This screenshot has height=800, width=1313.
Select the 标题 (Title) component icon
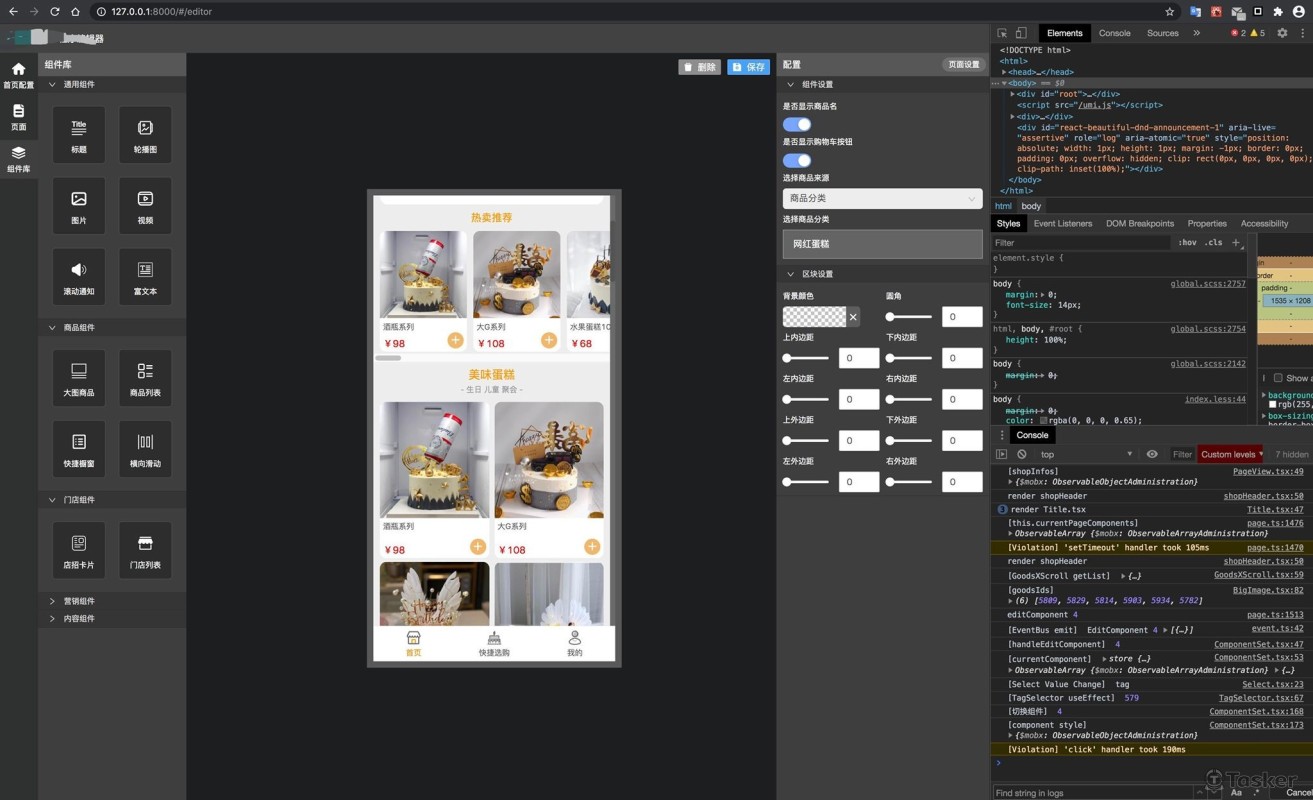click(x=79, y=135)
